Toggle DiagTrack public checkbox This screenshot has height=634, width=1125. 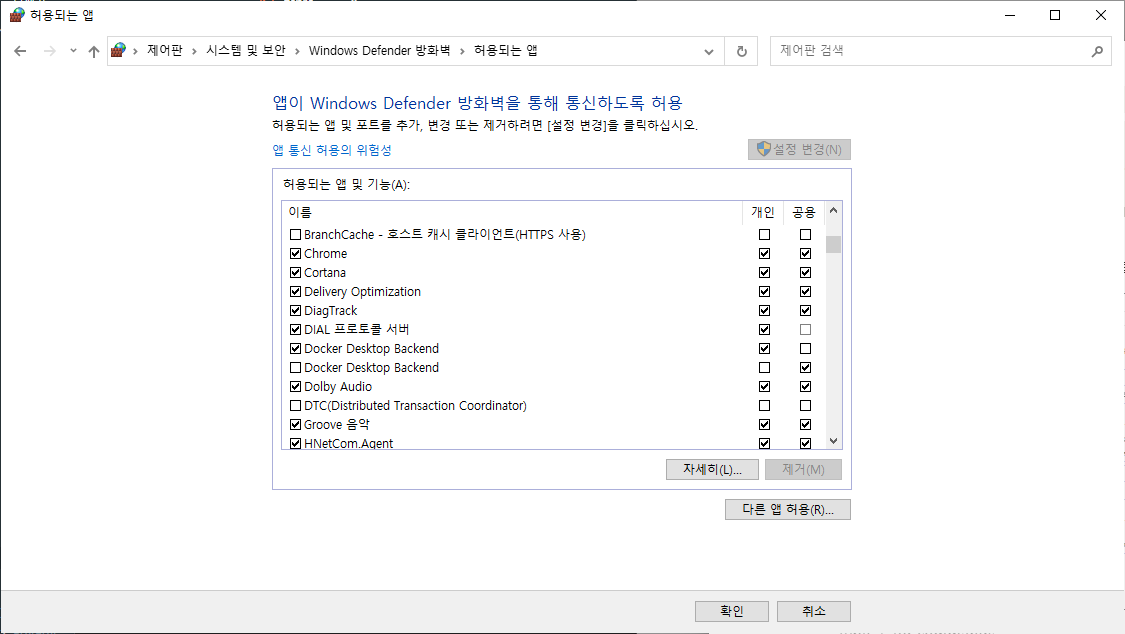(x=805, y=311)
